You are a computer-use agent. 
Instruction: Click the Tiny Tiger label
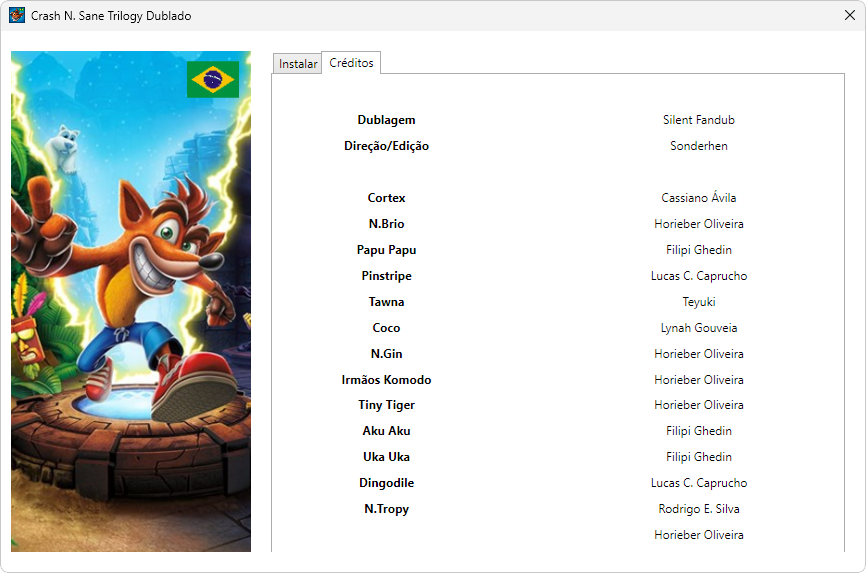coord(386,405)
